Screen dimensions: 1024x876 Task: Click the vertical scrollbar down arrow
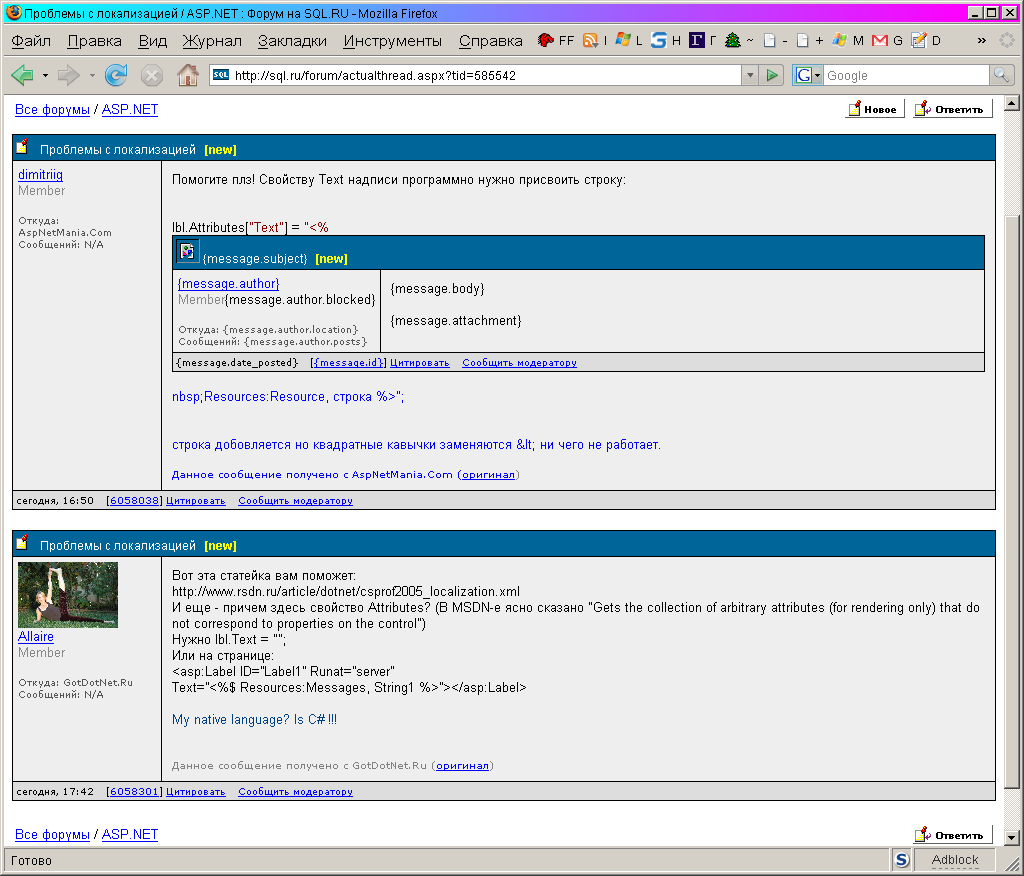pyautogui.click(x=1011, y=836)
